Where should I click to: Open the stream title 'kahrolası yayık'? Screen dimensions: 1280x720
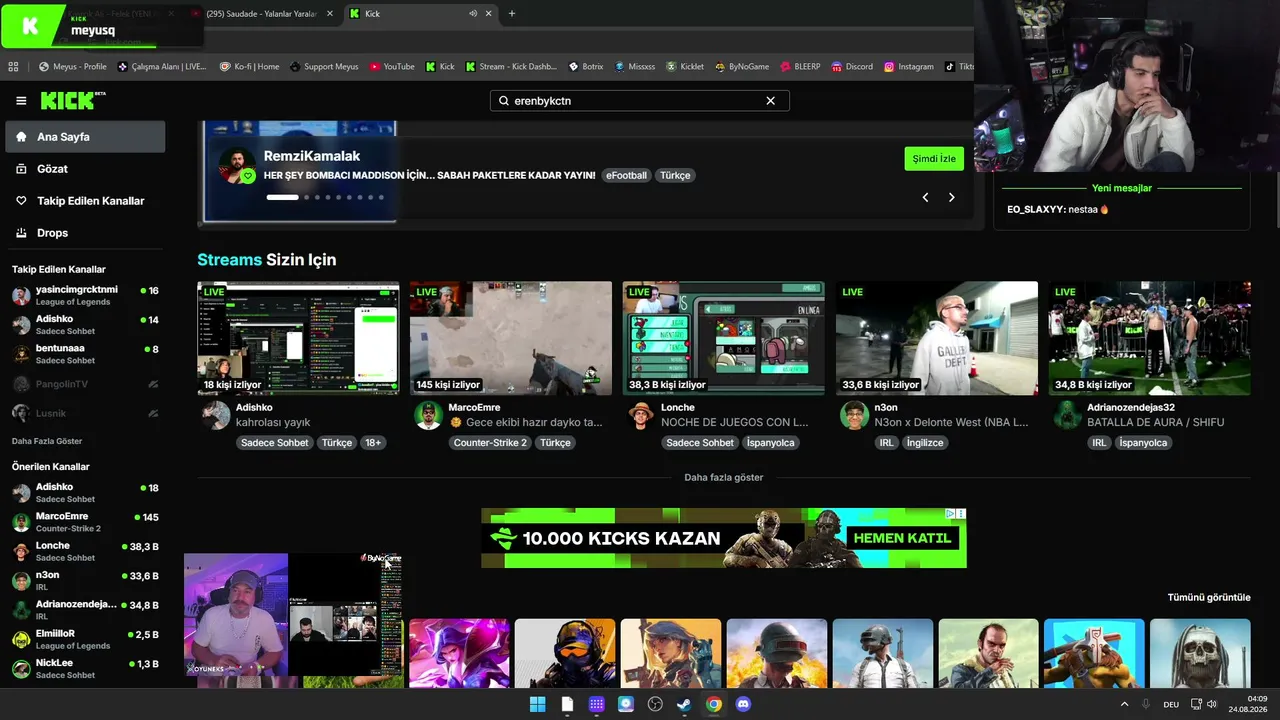273,422
